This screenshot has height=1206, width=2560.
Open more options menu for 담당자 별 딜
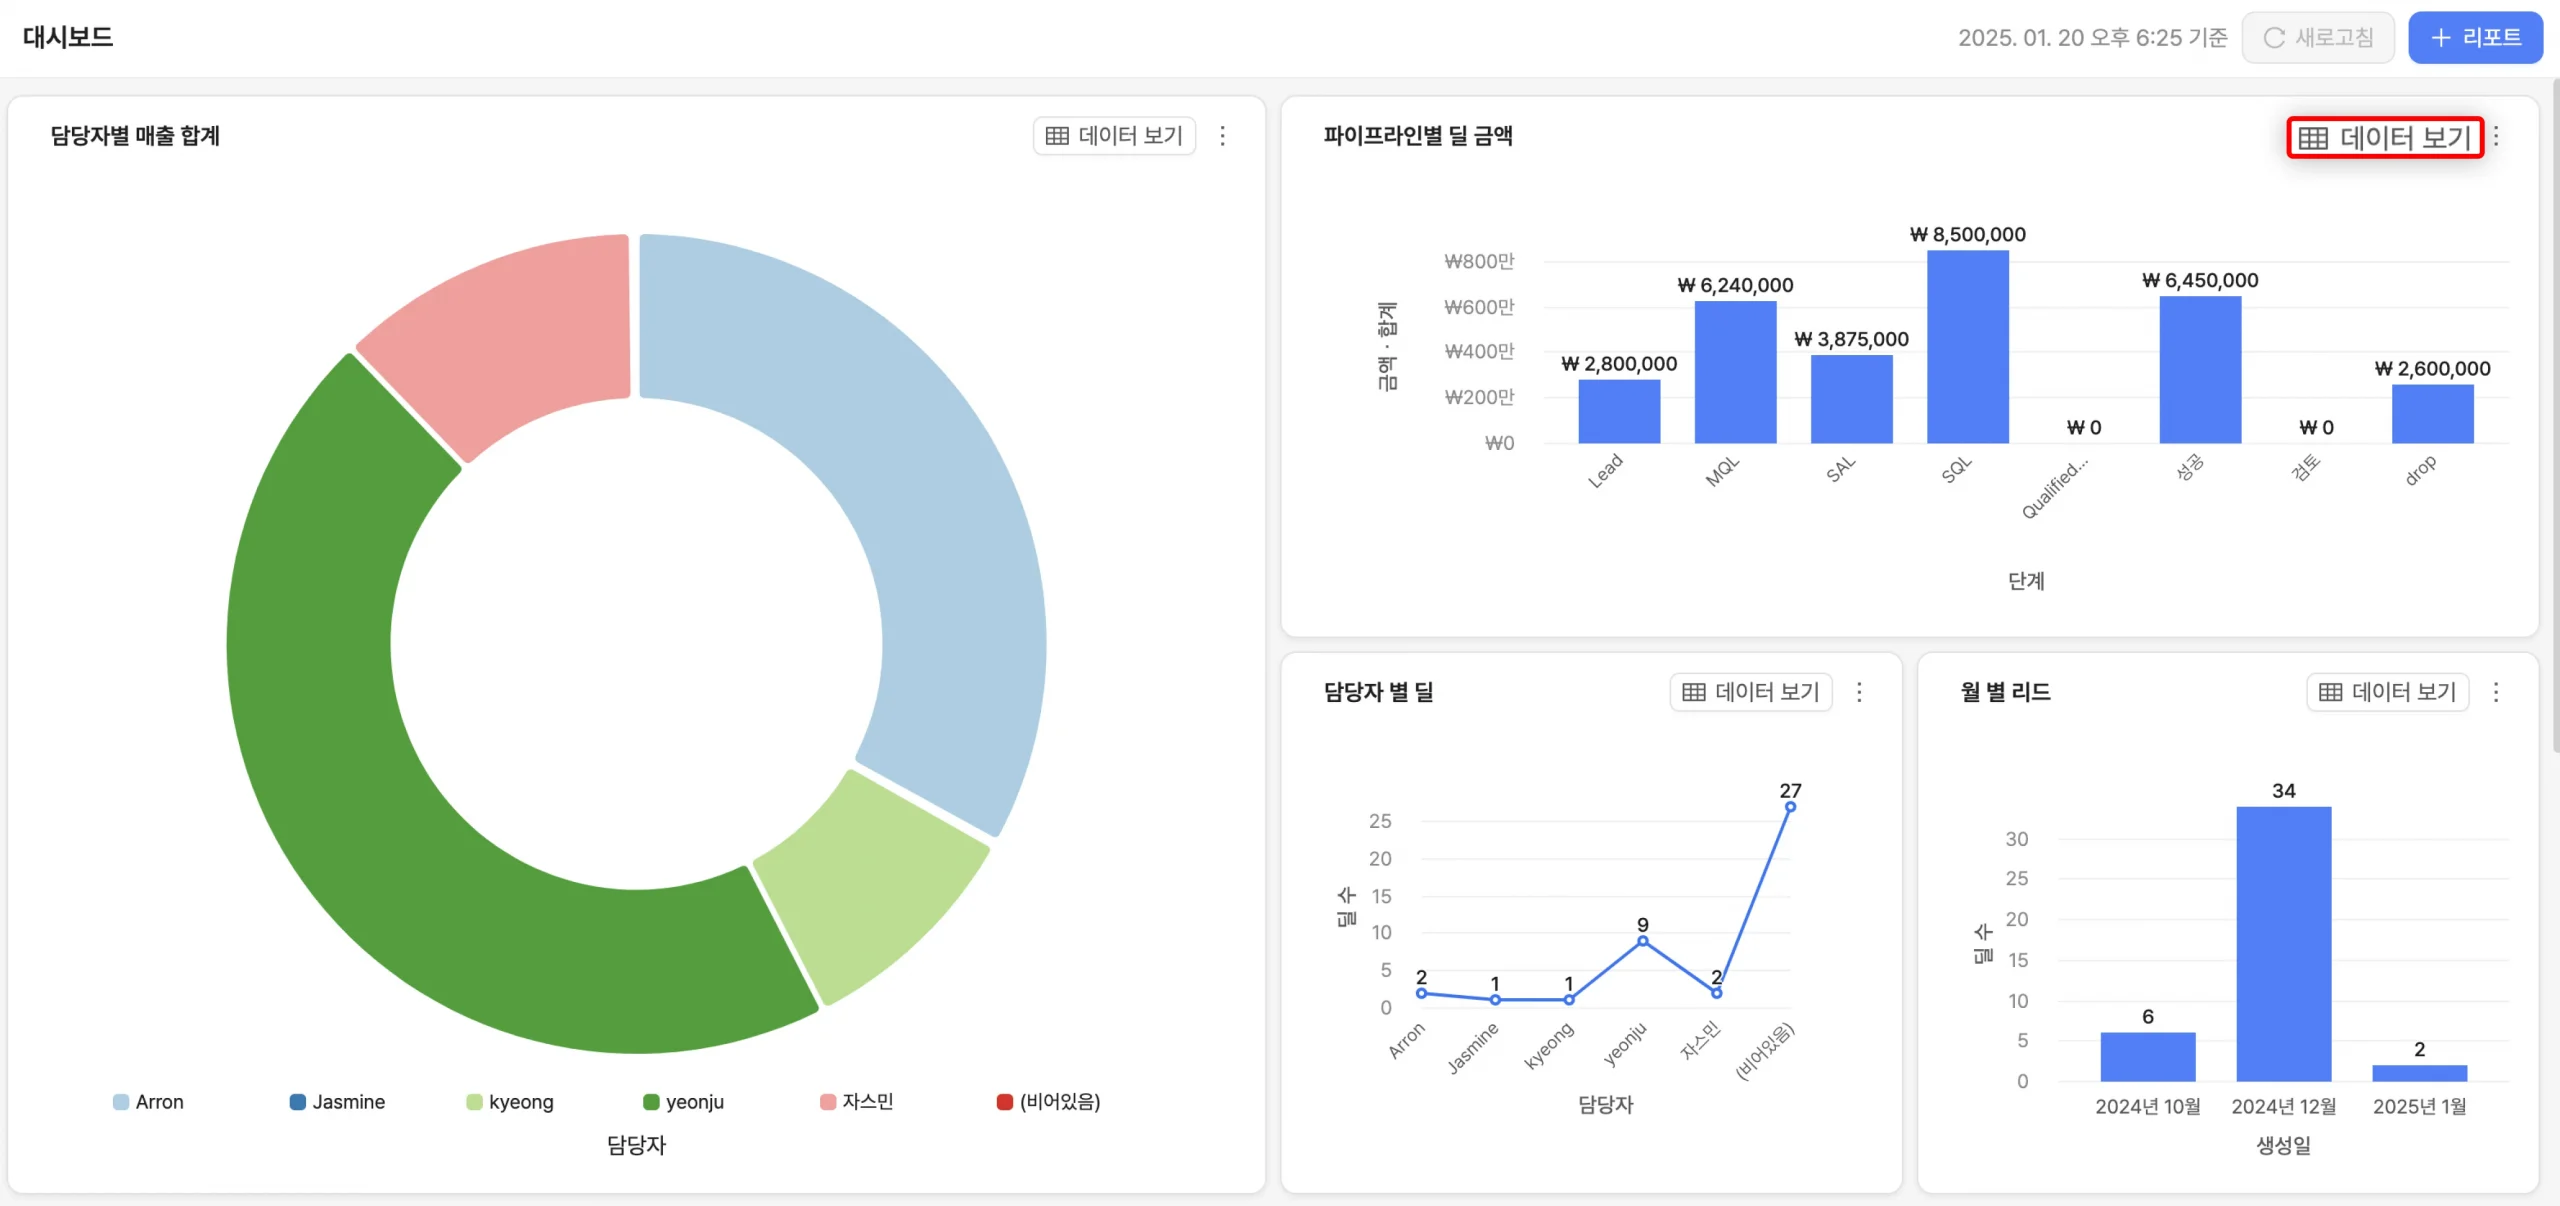1859,692
